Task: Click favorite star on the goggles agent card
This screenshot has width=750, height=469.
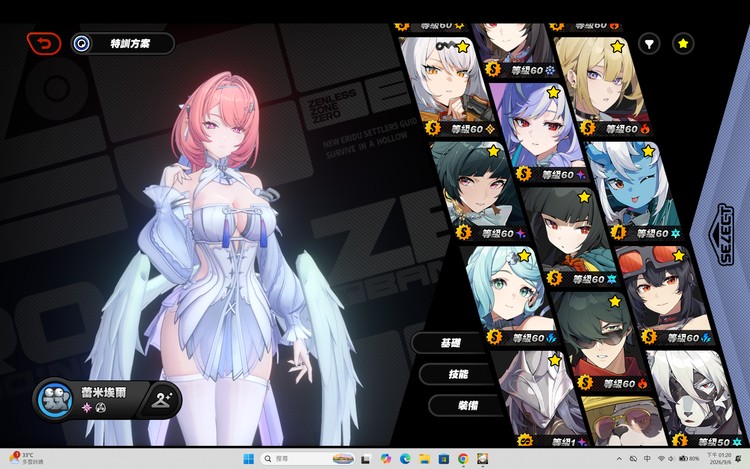Action: [x=679, y=256]
